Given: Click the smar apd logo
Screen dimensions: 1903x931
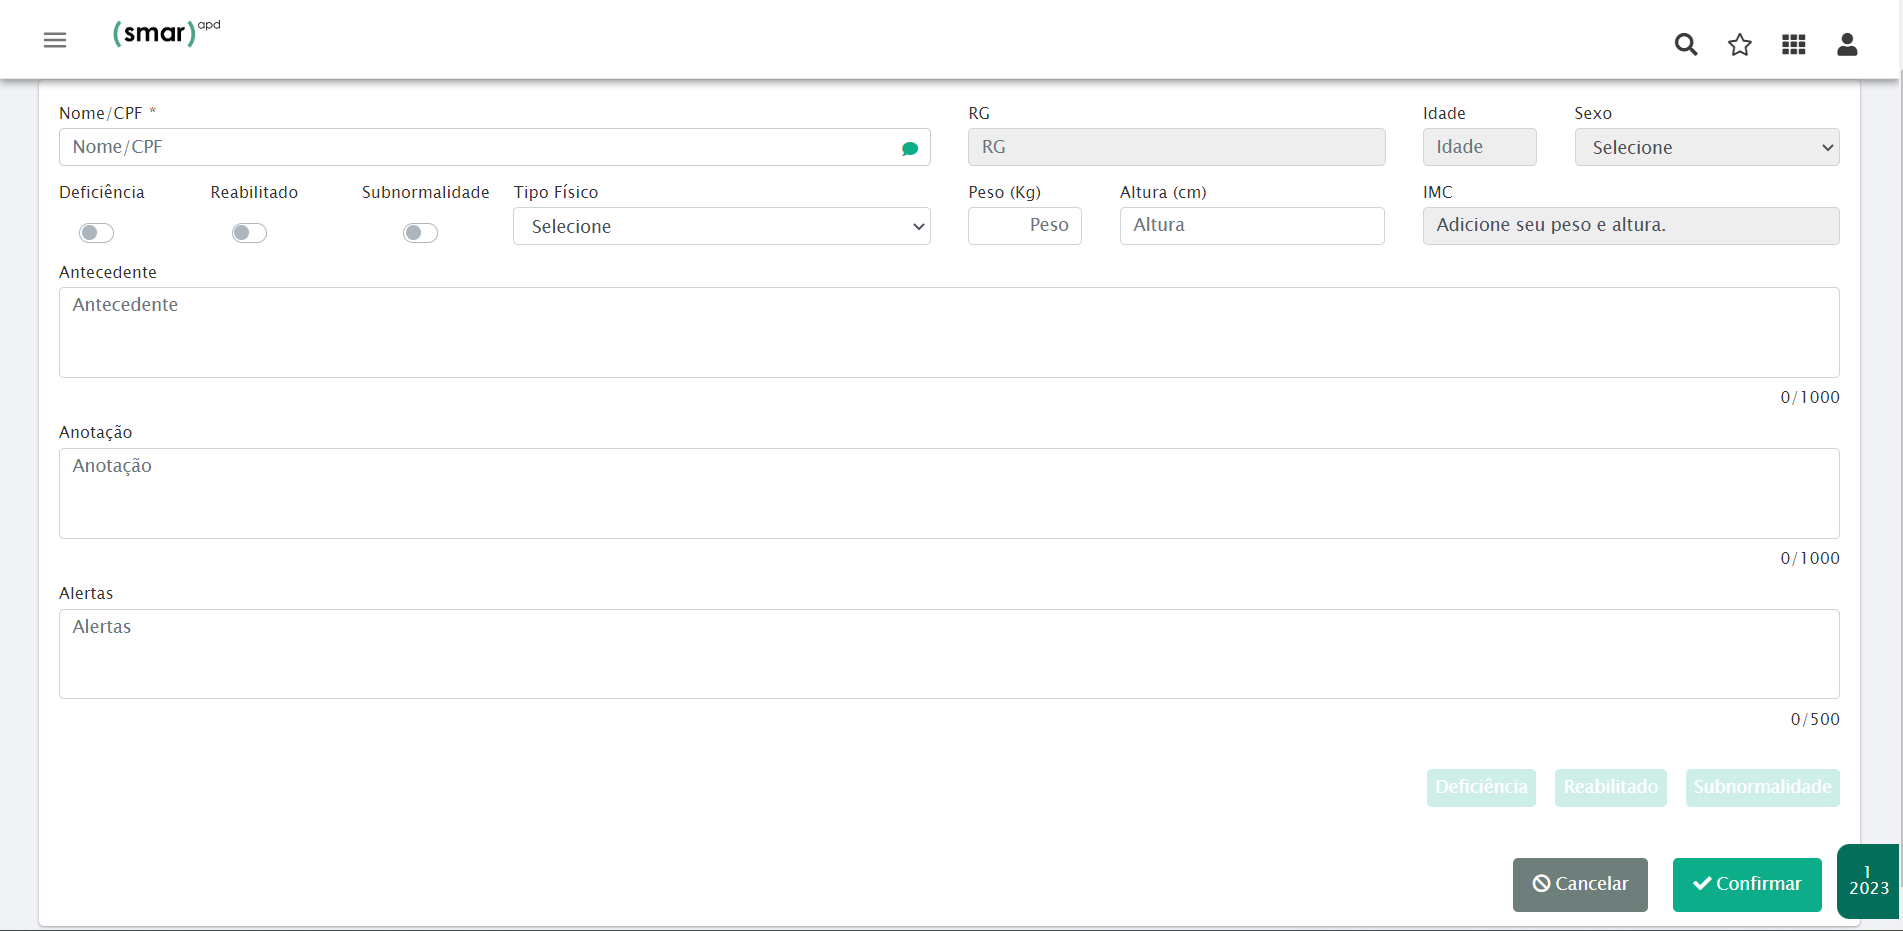Looking at the screenshot, I should [166, 33].
